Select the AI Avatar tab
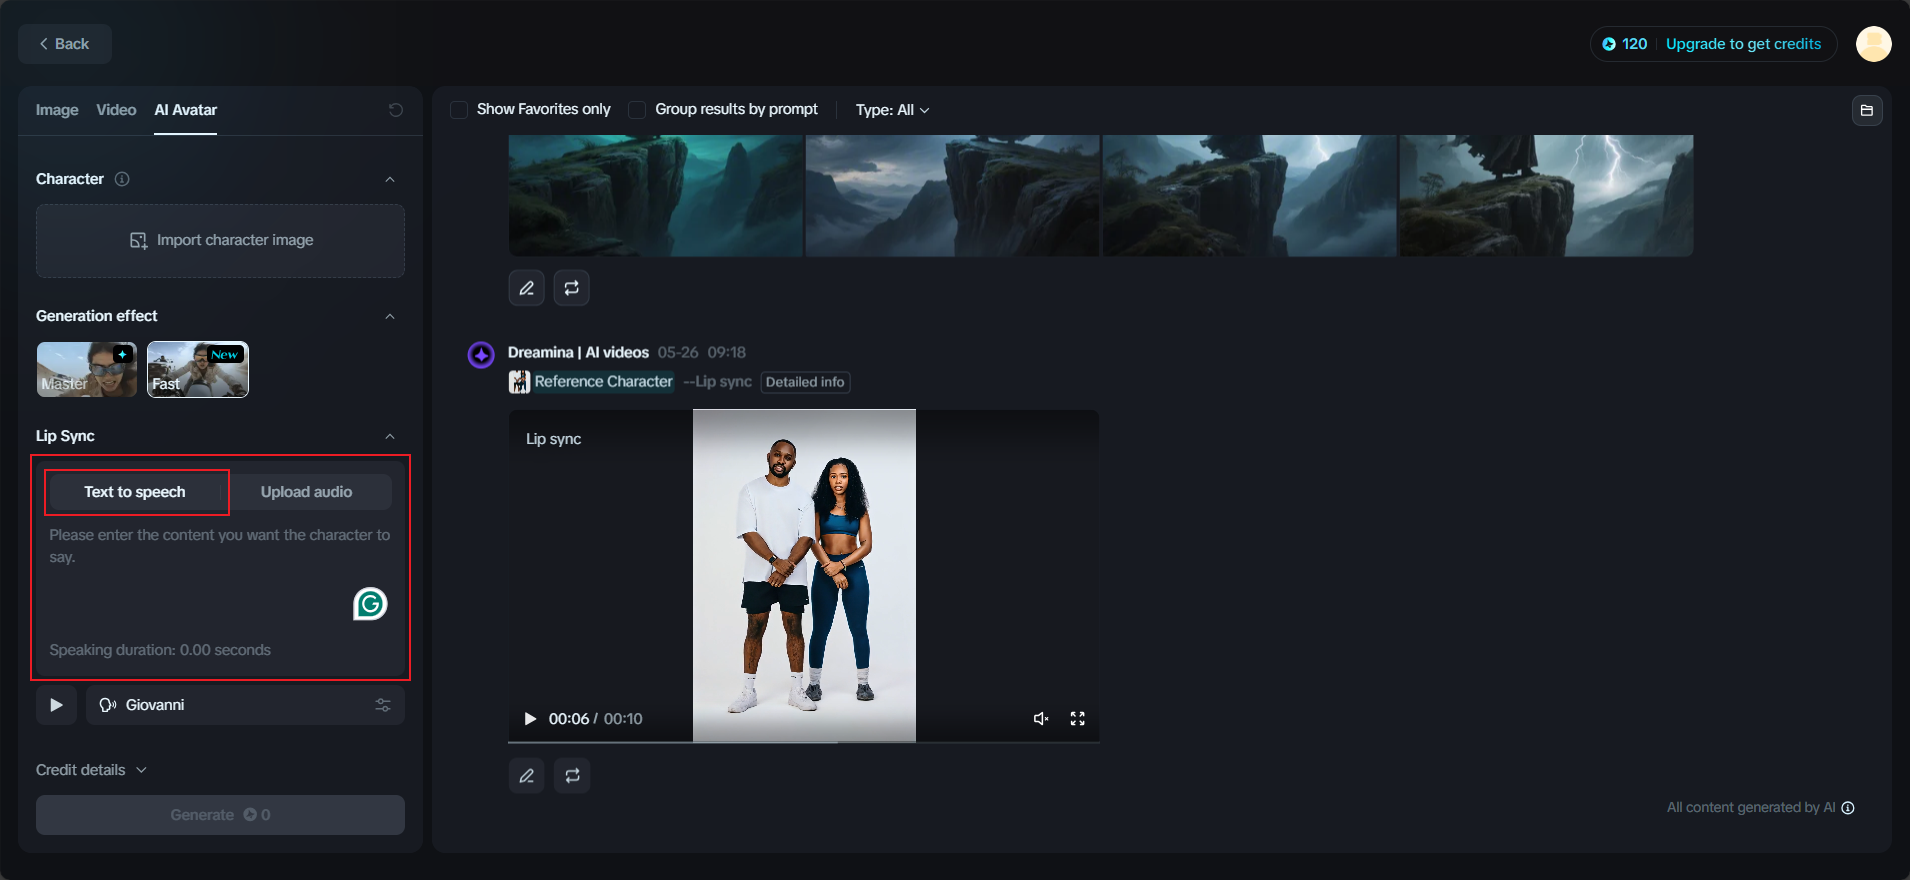The image size is (1910, 880). pyautogui.click(x=186, y=110)
